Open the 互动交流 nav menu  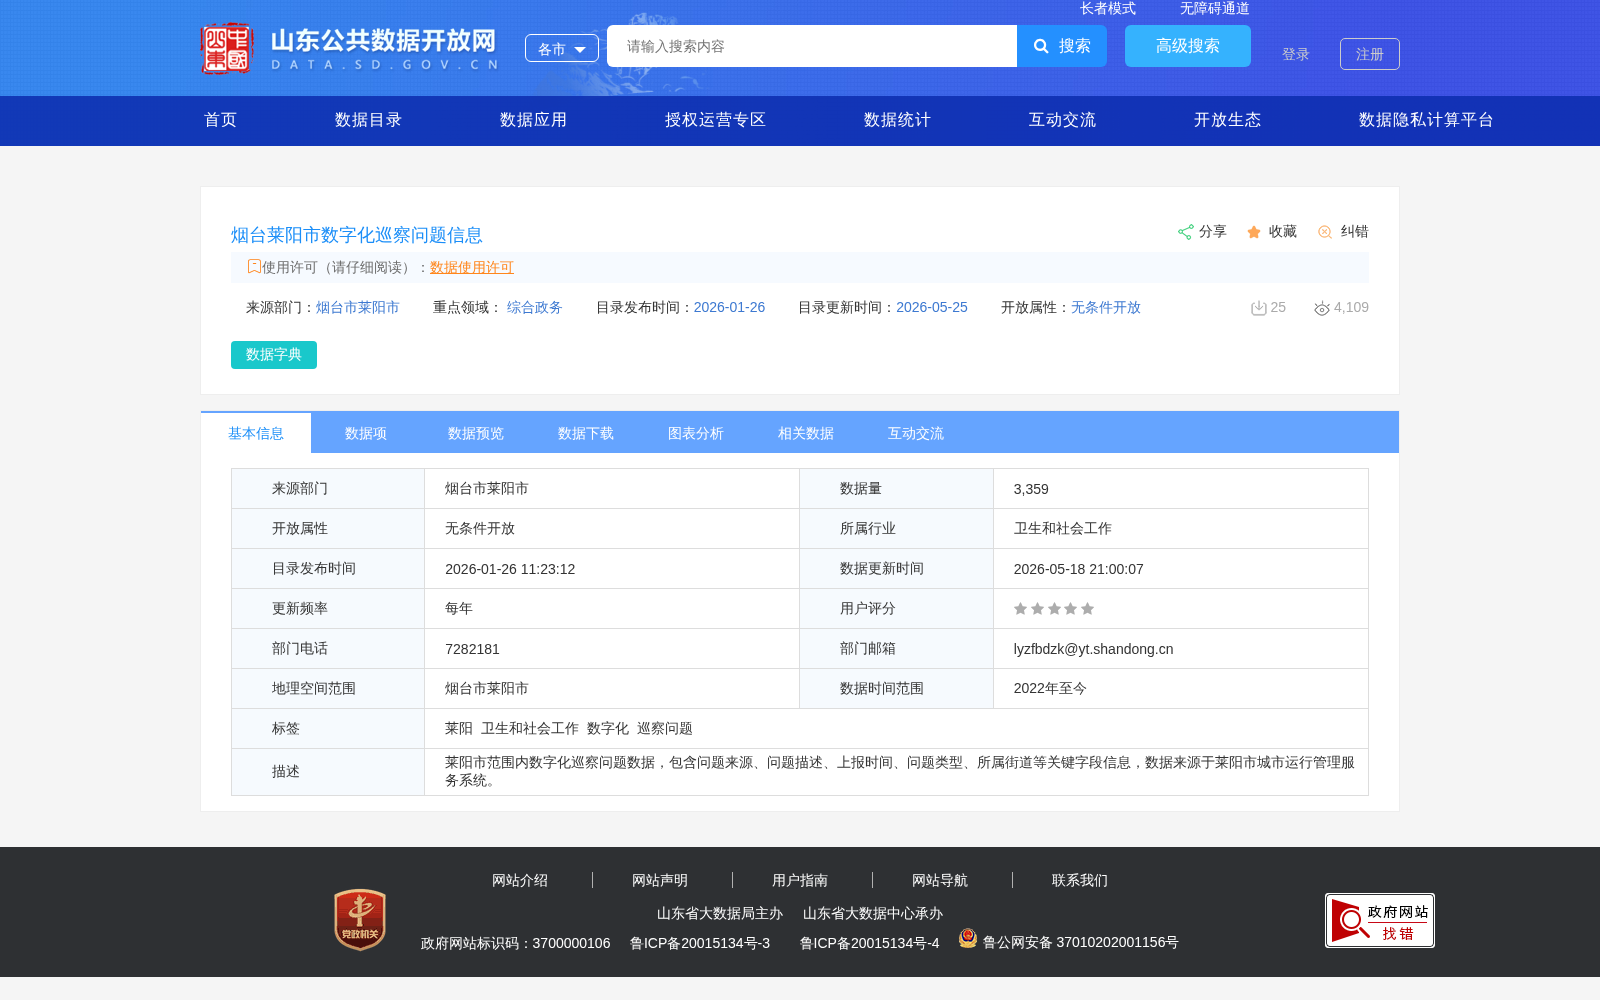click(x=1063, y=120)
